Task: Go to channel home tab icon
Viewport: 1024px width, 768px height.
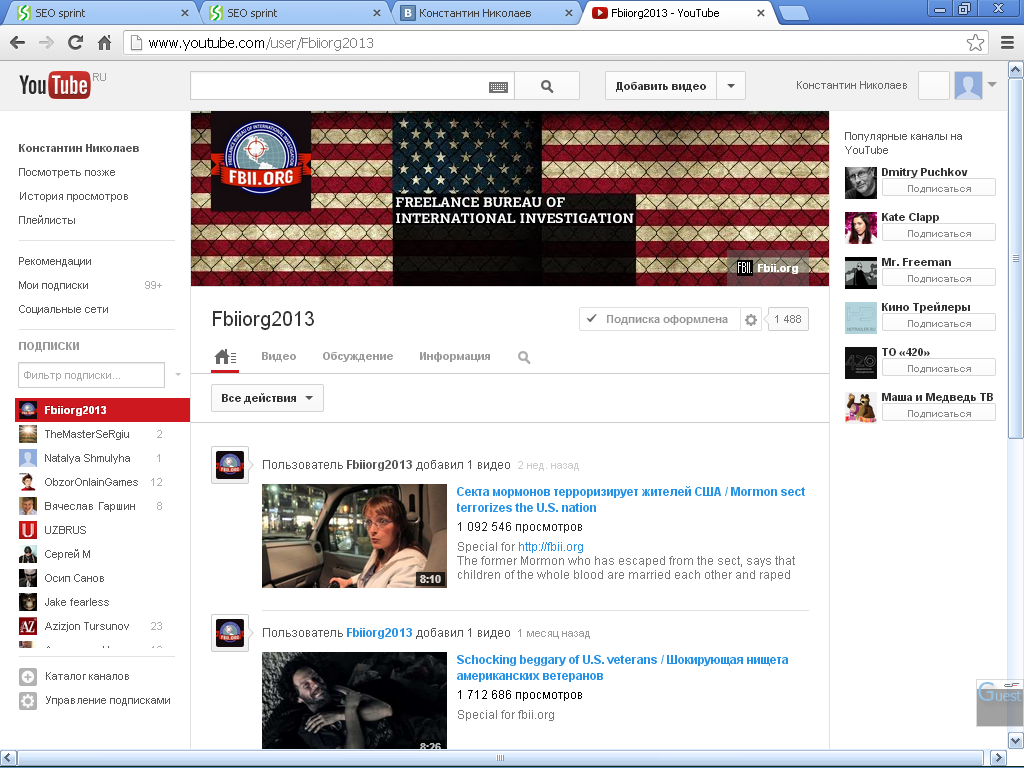Action: [x=225, y=357]
